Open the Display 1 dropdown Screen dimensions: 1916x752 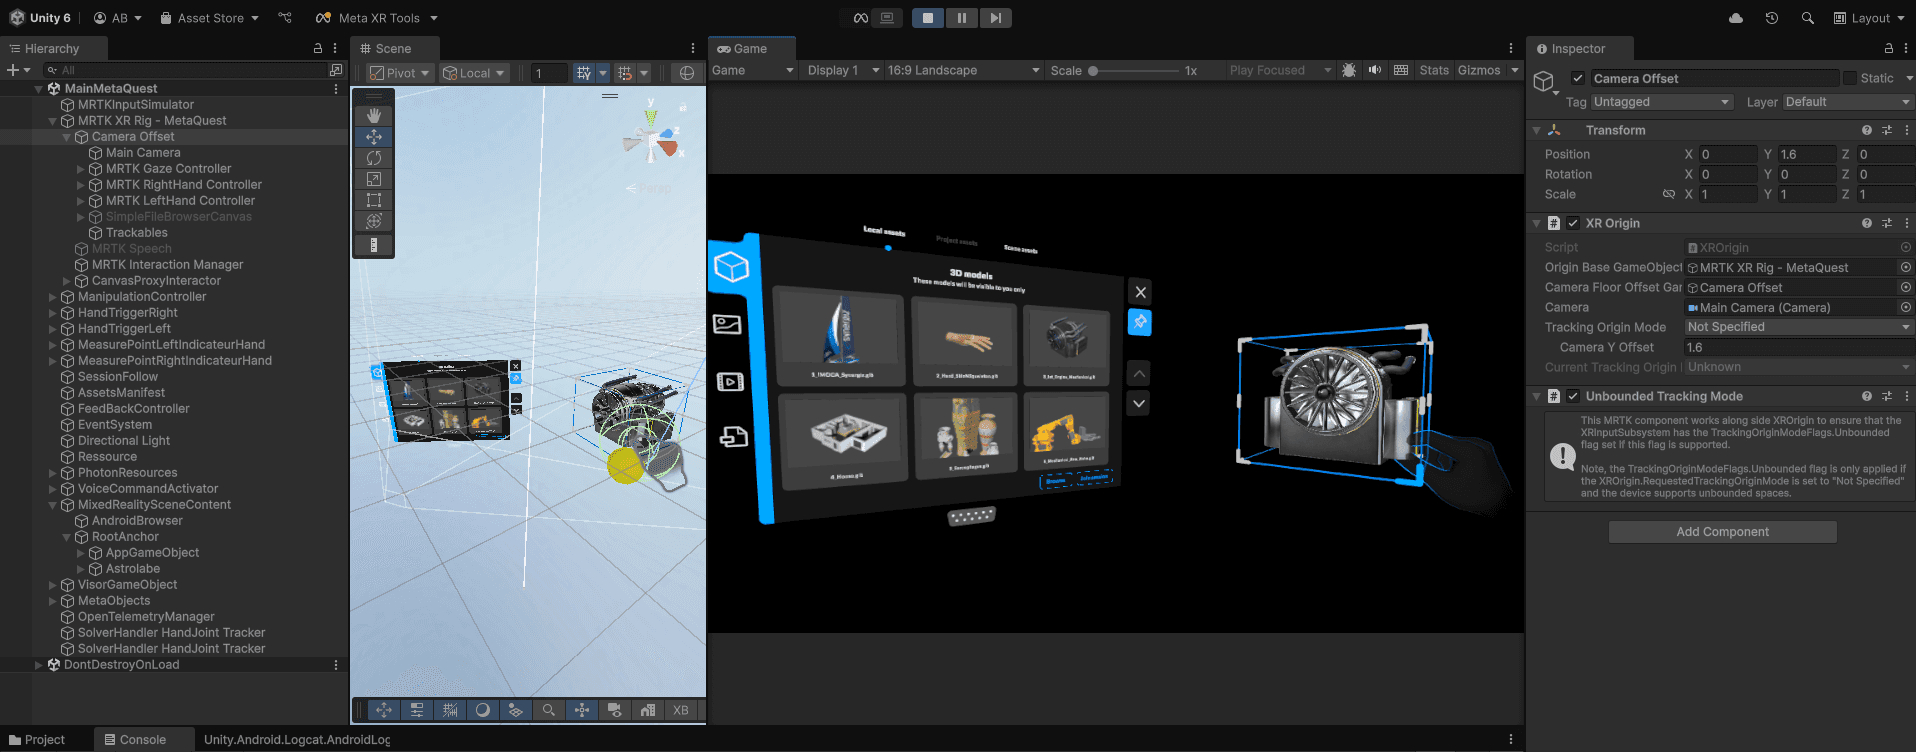tap(844, 70)
